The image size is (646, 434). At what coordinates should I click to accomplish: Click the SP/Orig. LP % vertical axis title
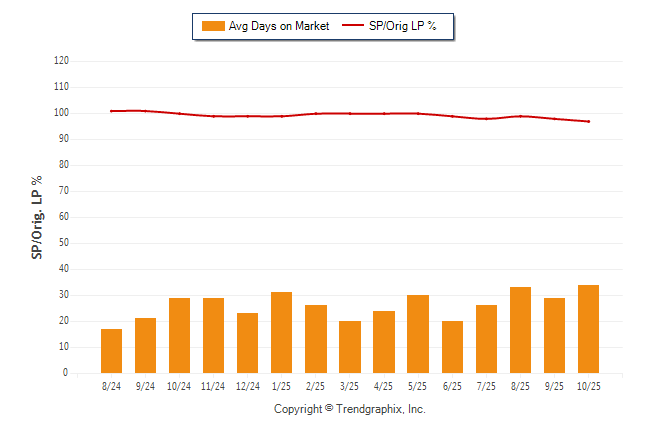click(x=37, y=217)
